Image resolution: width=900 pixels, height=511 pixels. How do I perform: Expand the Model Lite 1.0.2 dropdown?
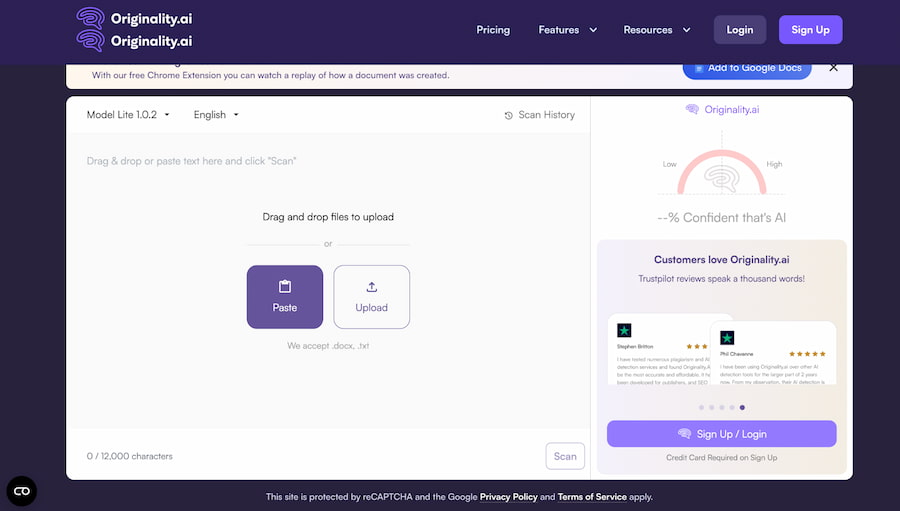(128, 115)
